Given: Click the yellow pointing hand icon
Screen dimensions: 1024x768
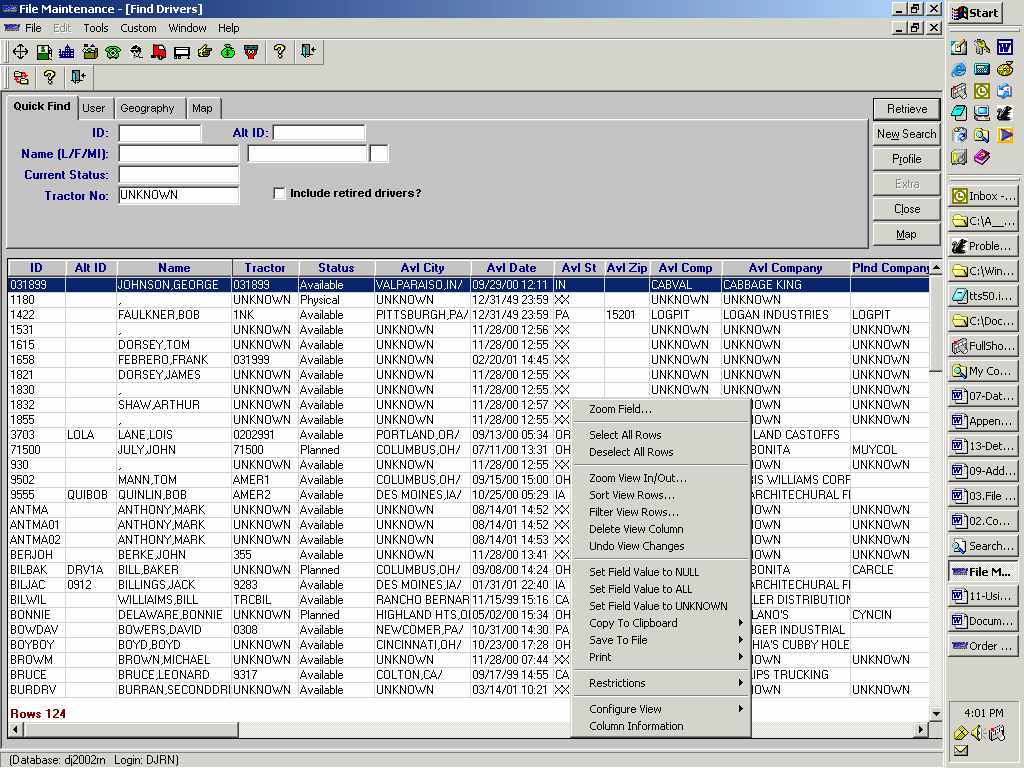Looking at the screenshot, I should coord(205,51).
